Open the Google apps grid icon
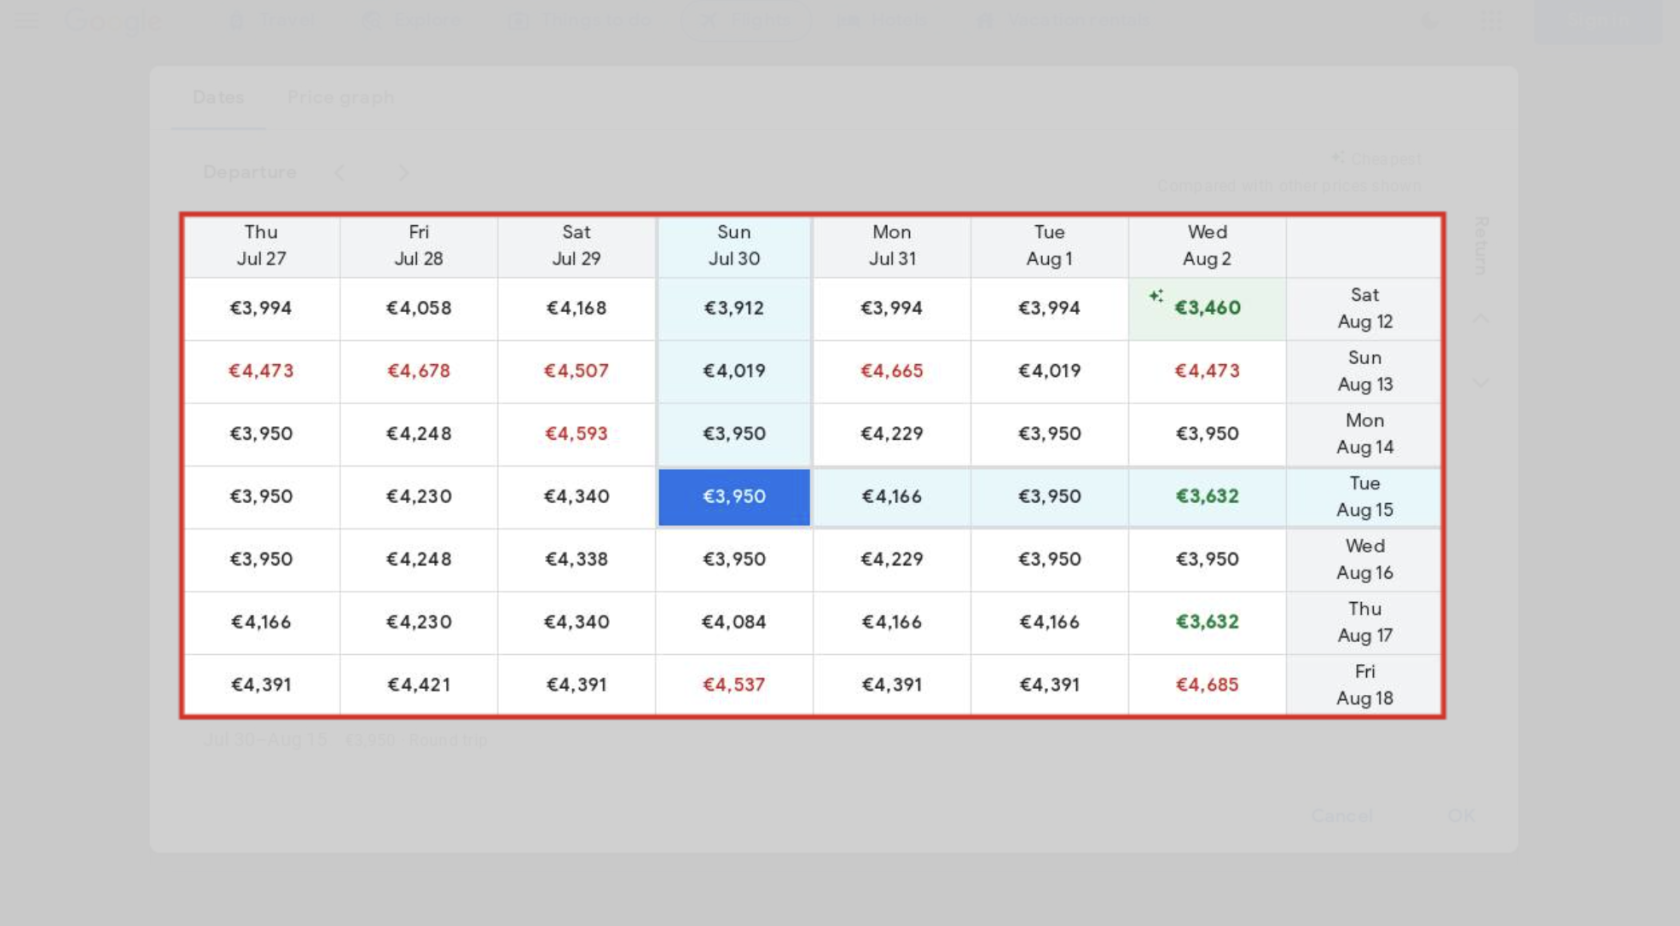Image resolution: width=1680 pixels, height=926 pixels. click(1491, 20)
